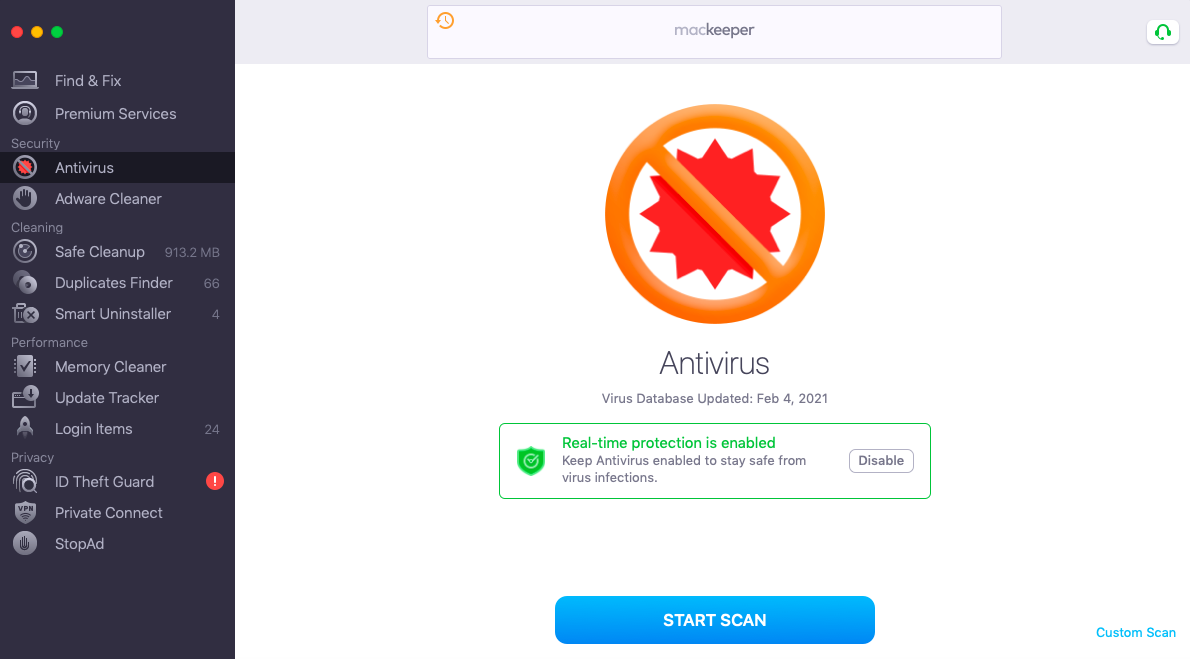The image size is (1190, 659).
Task: Open ID Theft Guard section
Action: [x=104, y=481]
